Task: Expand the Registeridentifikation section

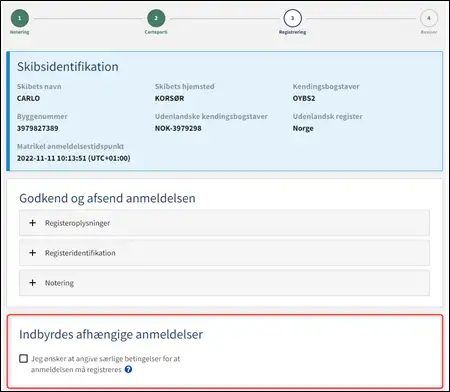Action: [224, 253]
